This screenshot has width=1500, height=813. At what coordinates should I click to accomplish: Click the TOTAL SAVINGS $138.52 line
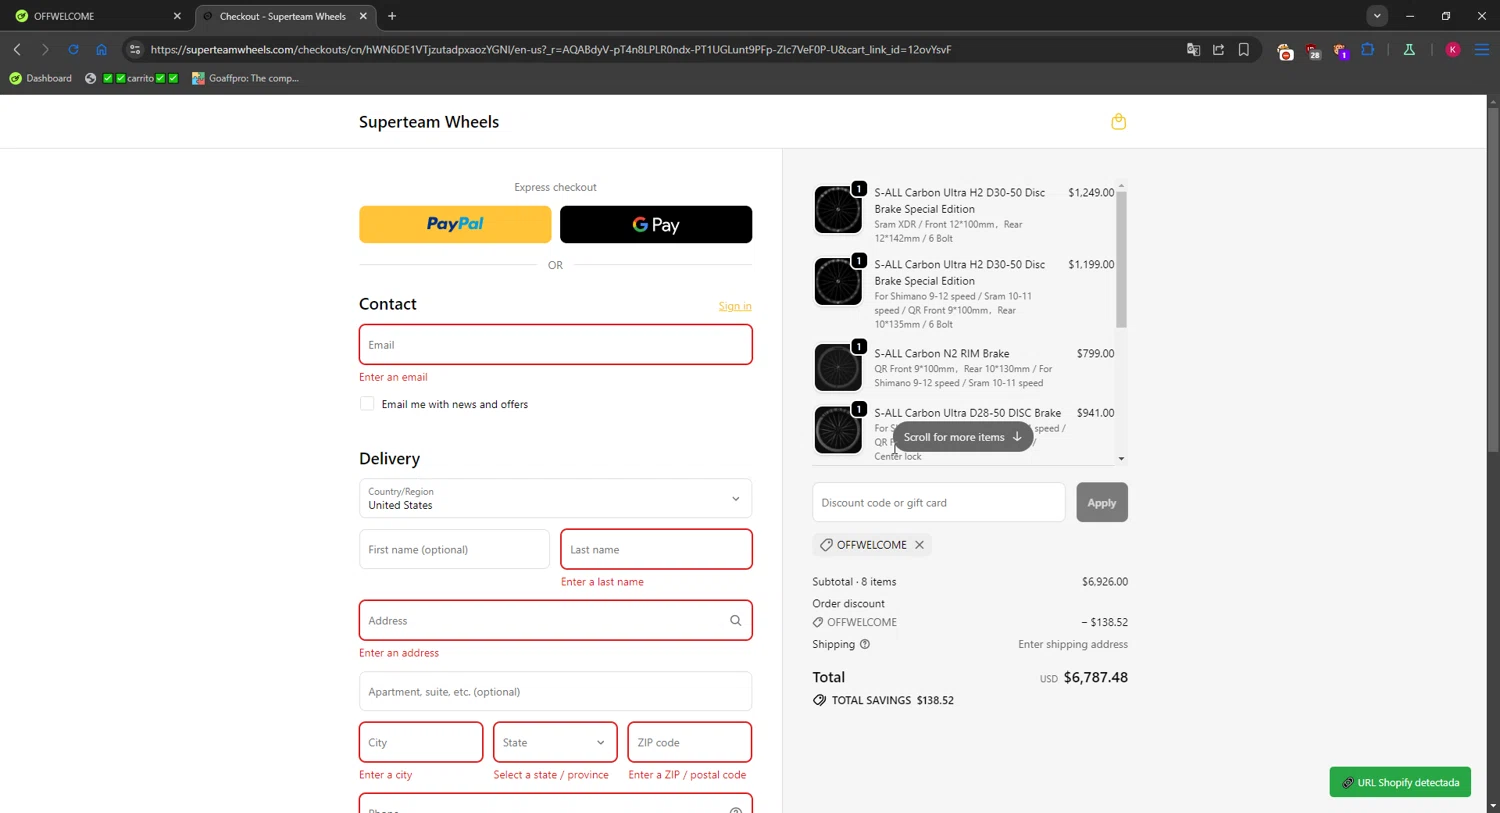pyautogui.click(x=884, y=700)
